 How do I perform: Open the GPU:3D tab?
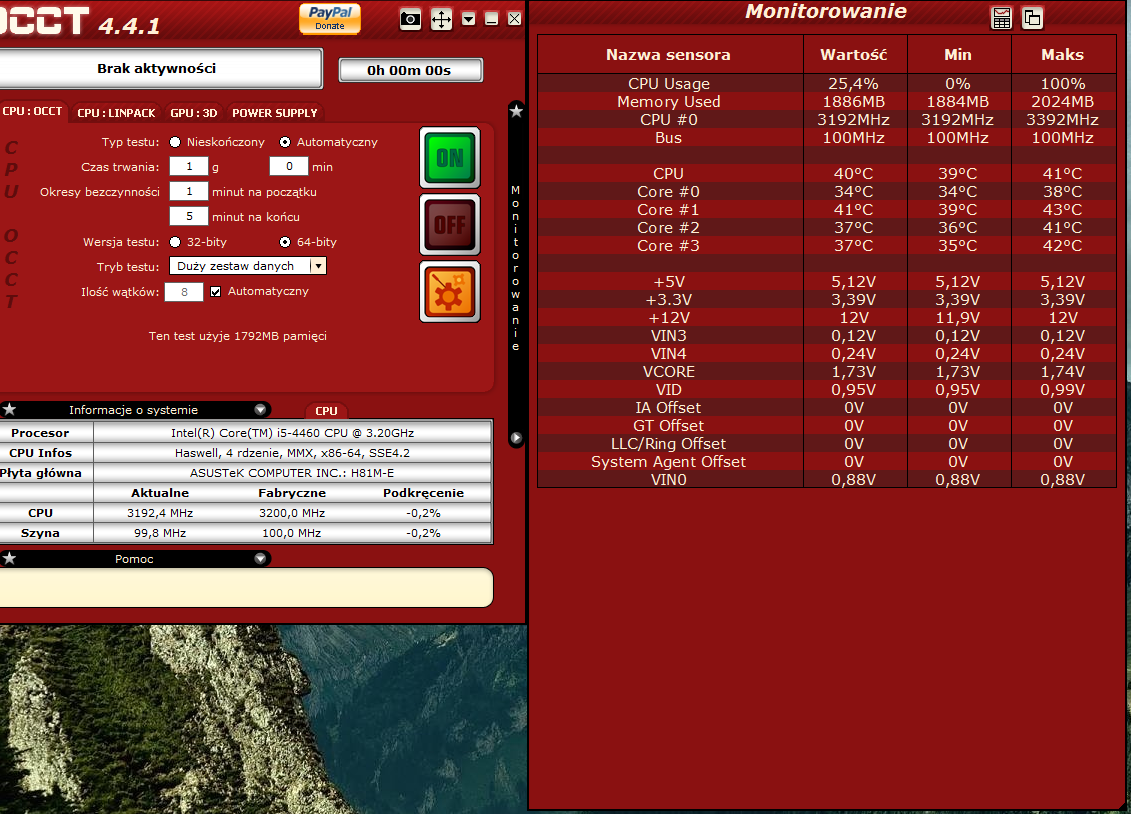pyautogui.click(x=193, y=113)
